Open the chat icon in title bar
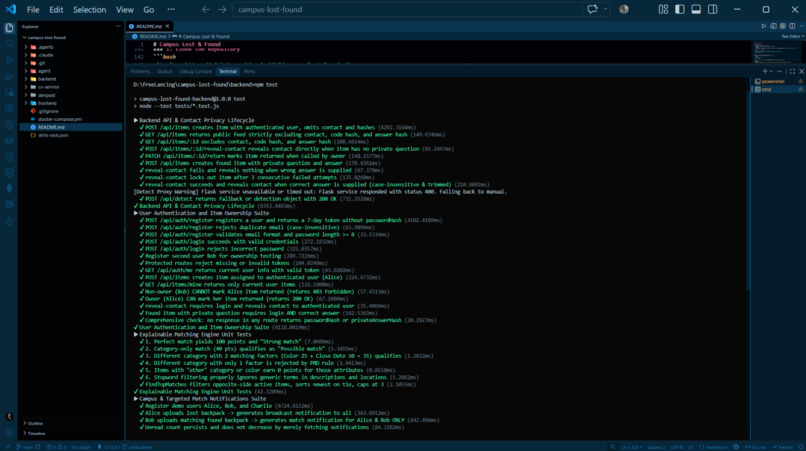 click(592, 9)
